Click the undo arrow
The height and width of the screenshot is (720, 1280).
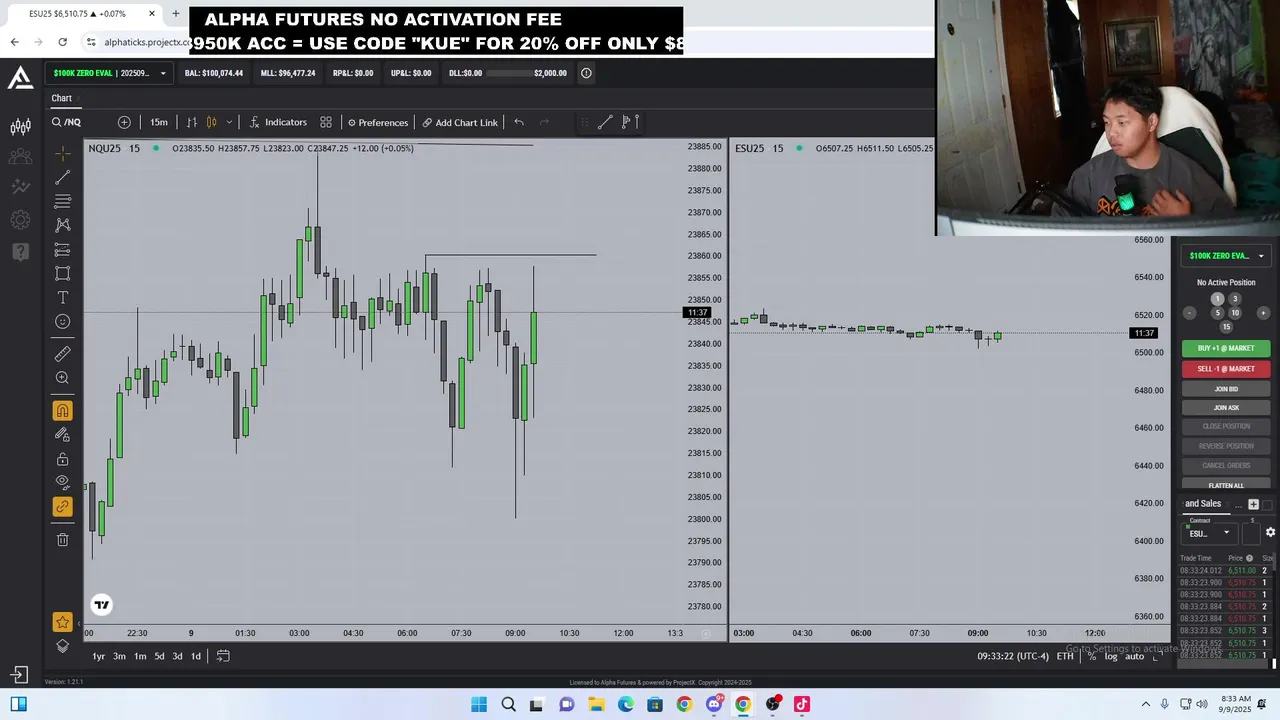click(519, 122)
